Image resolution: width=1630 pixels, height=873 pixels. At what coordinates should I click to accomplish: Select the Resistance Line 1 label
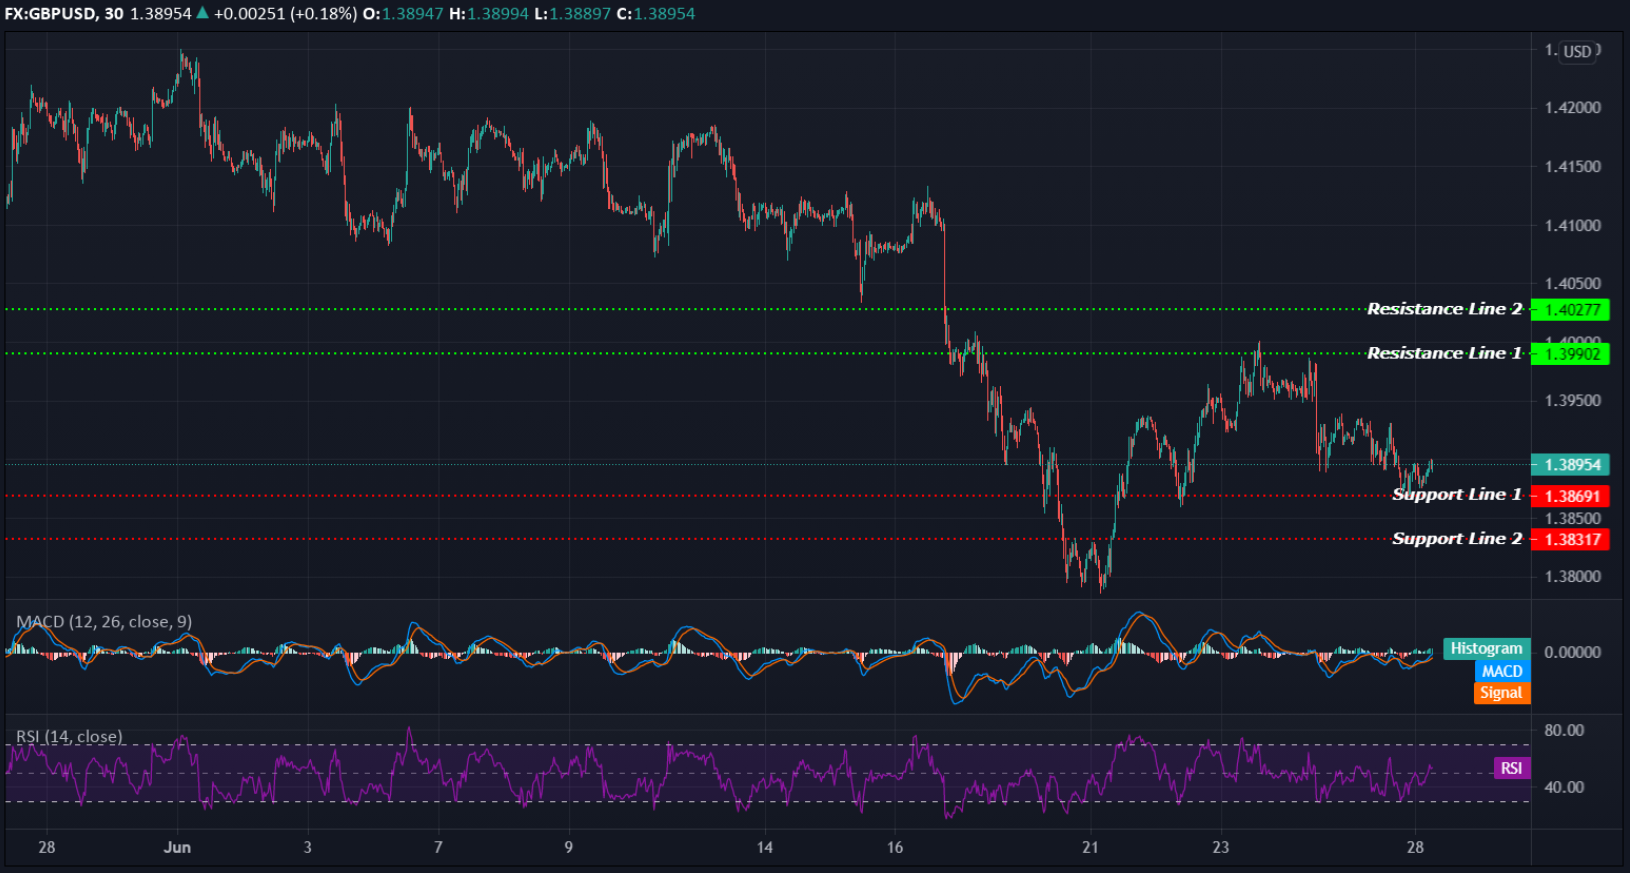(x=1444, y=353)
